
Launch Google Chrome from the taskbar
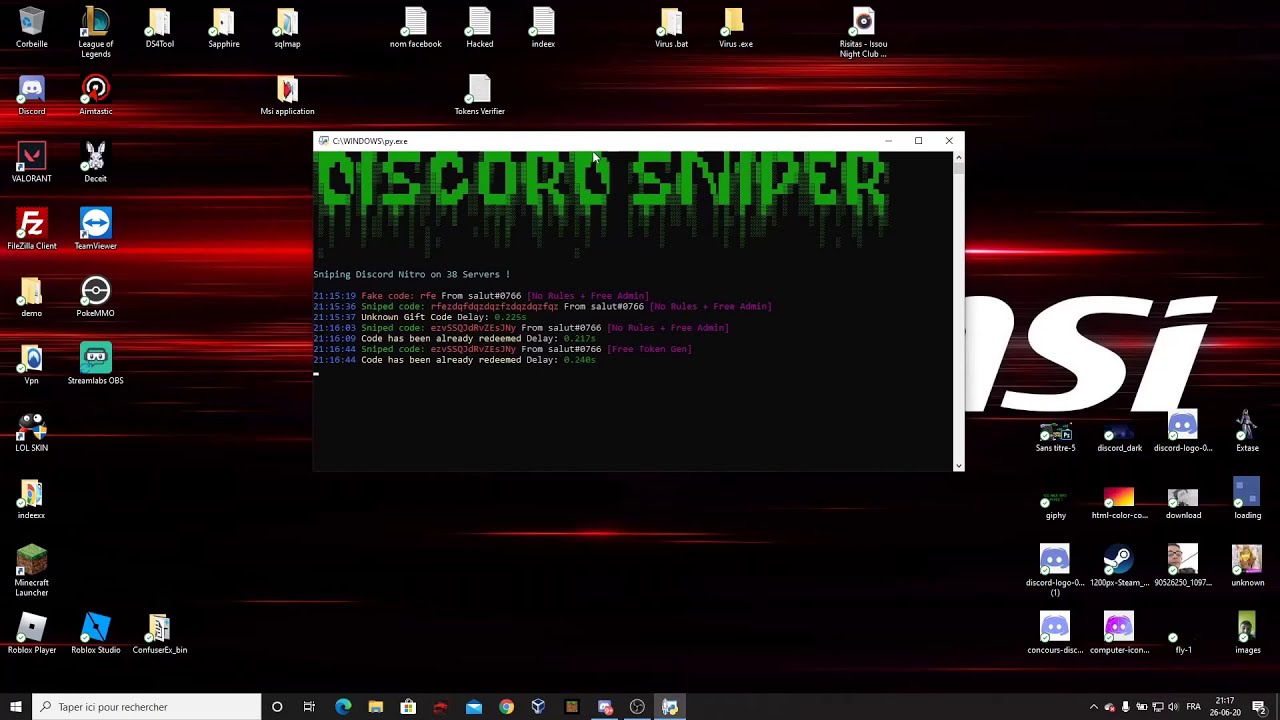506,707
